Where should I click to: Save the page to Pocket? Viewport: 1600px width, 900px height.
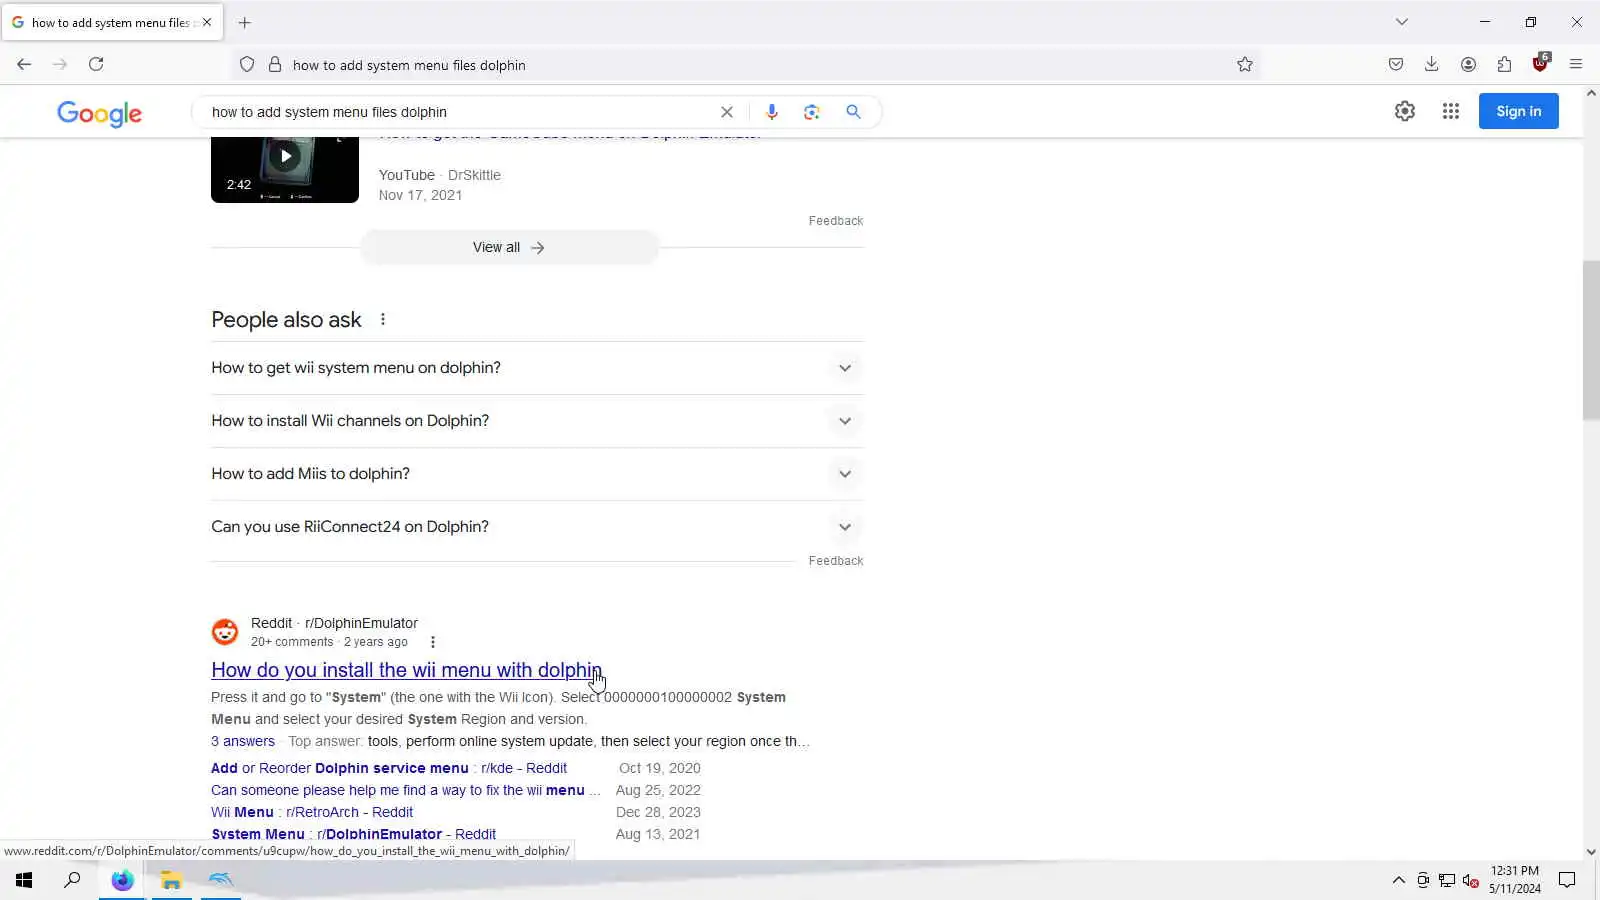click(1396, 64)
